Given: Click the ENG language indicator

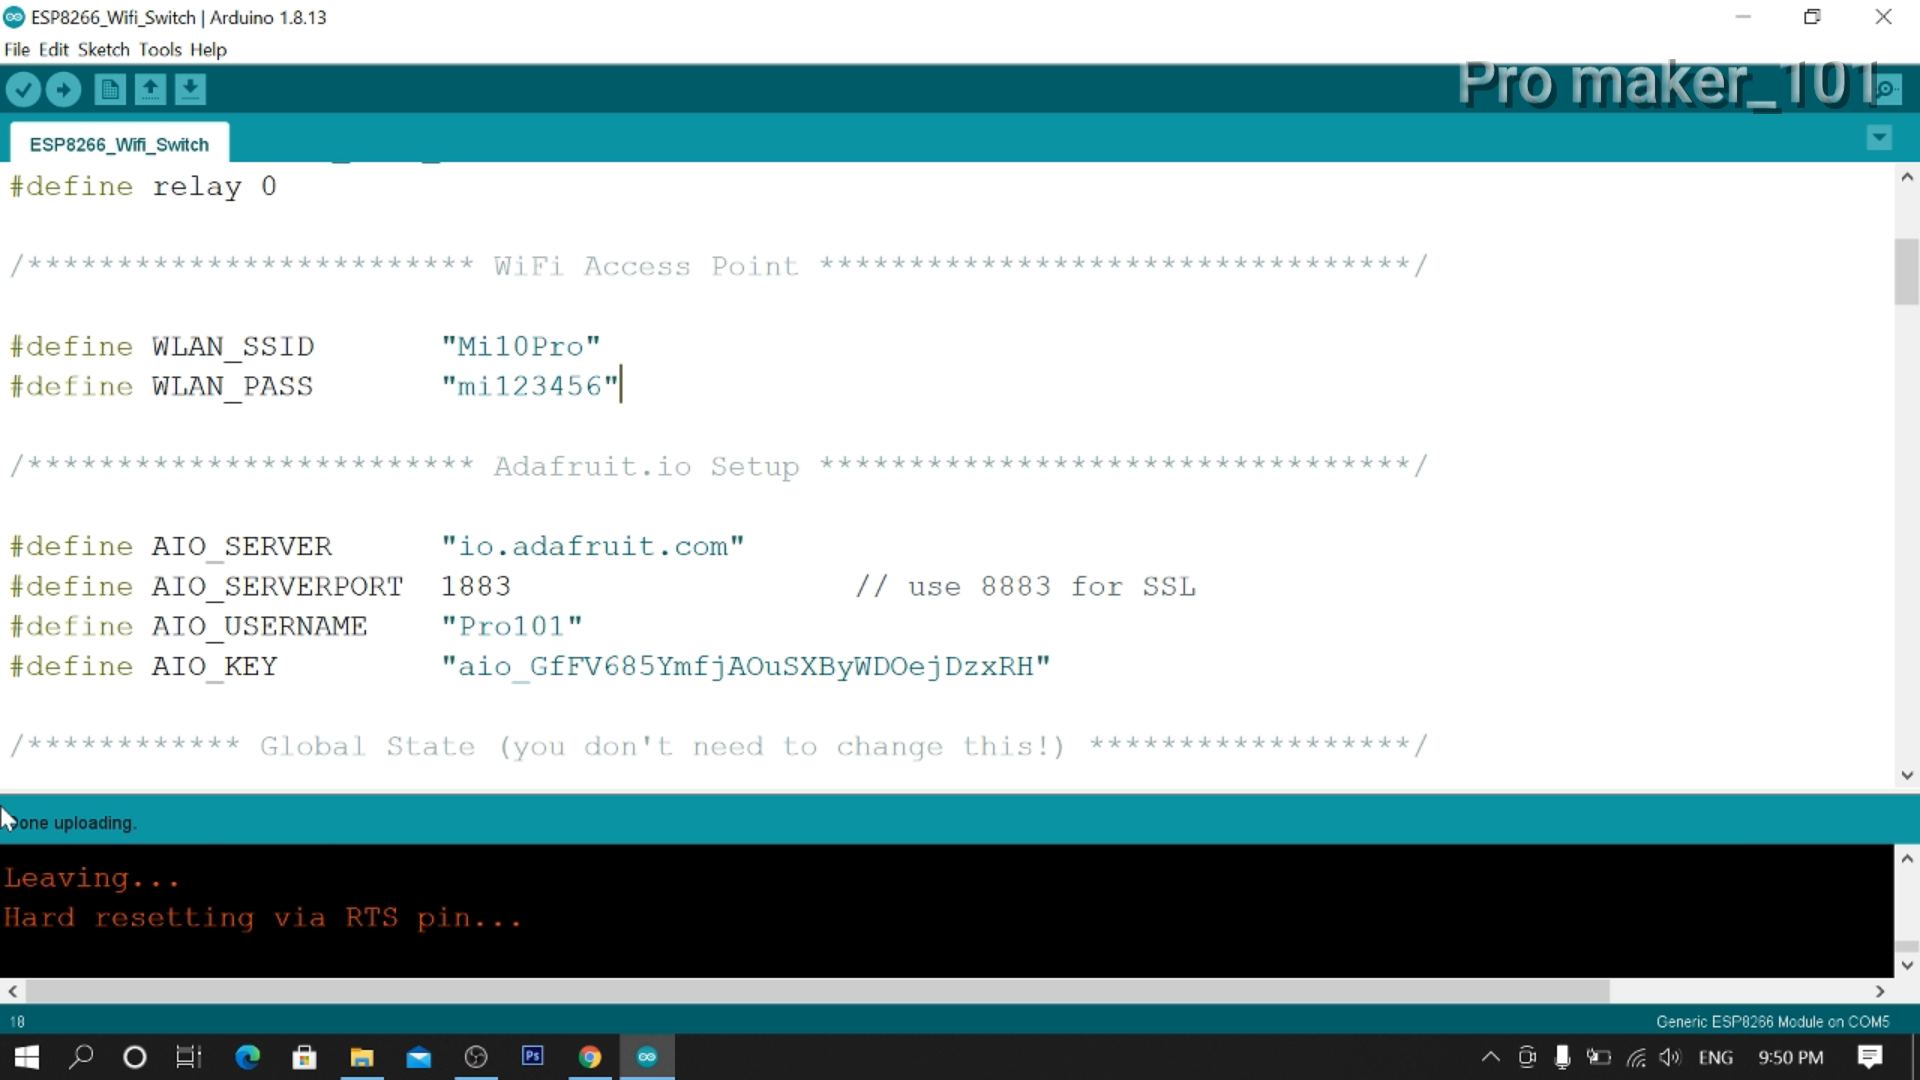Looking at the screenshot, I should coord(1716,1057).
